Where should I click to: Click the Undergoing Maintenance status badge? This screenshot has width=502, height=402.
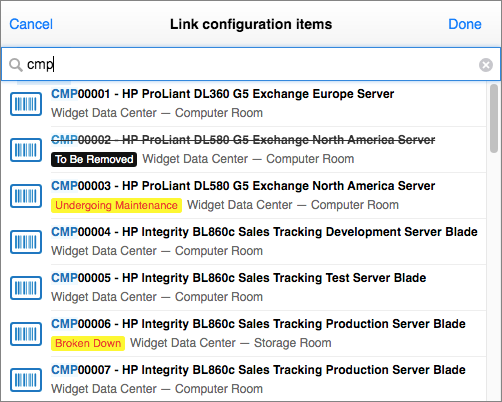tap(116, 205)
